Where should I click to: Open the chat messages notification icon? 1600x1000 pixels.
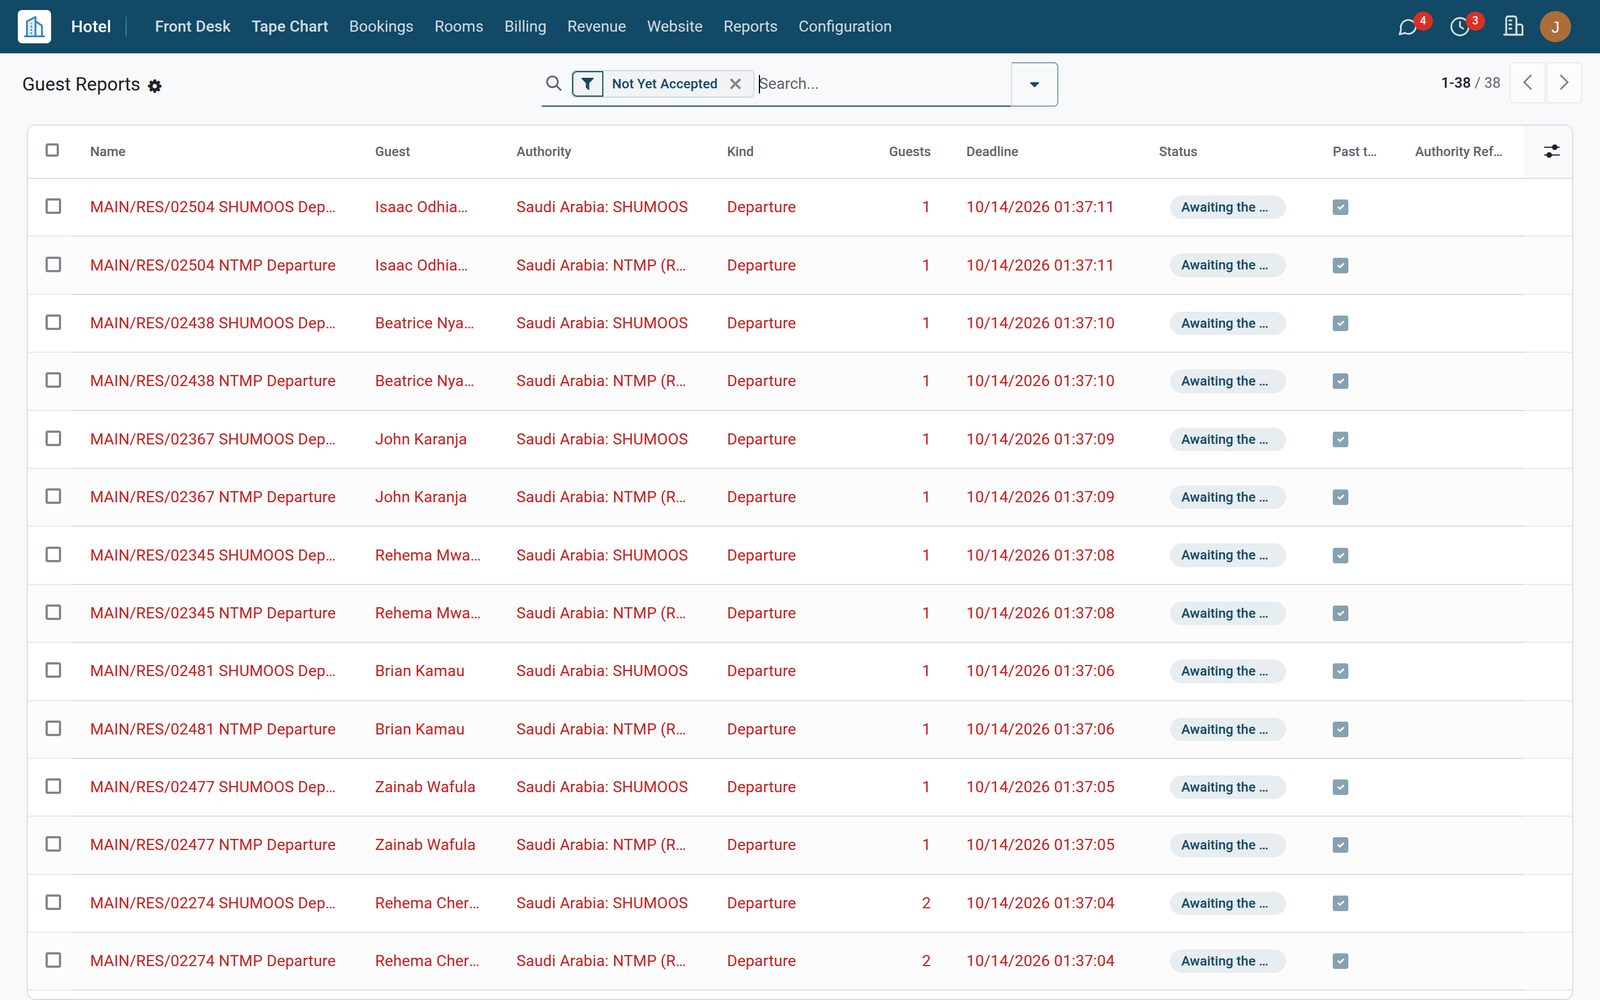tap(1408, 27)
